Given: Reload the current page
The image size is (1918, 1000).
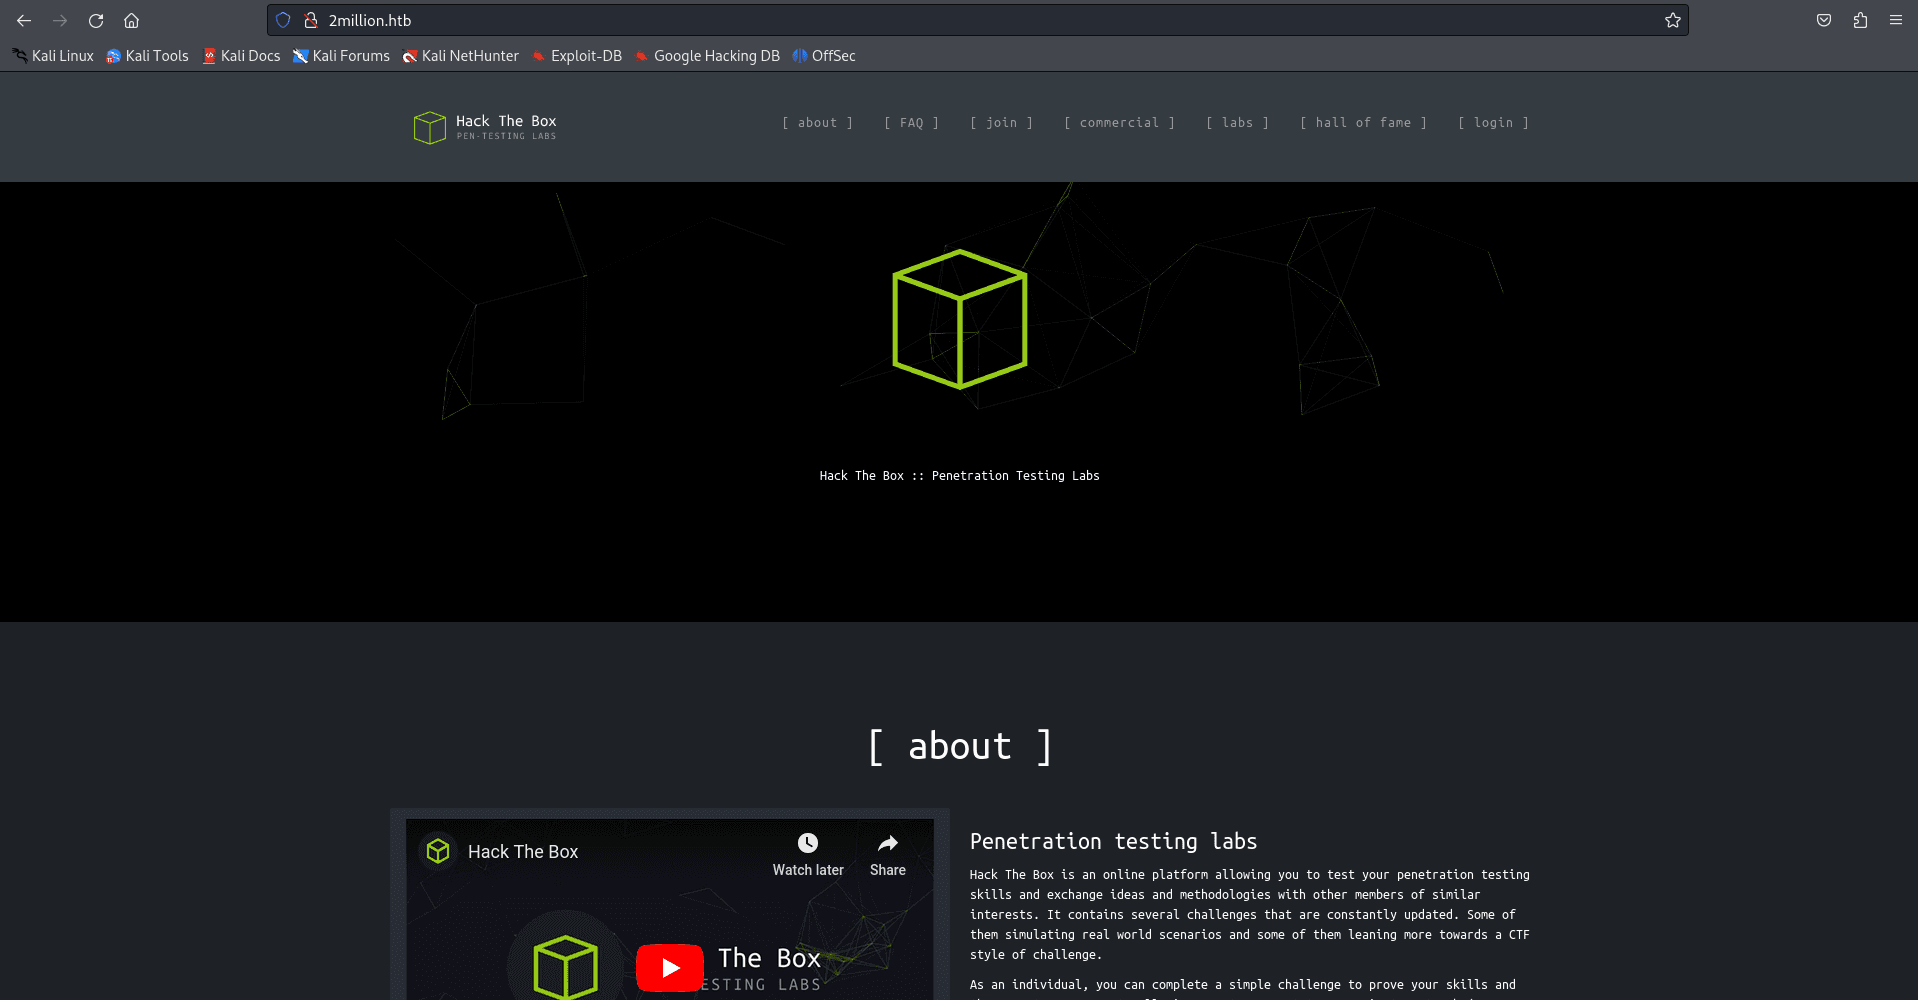Looking at the screenshot, I should tap(96, 20).
